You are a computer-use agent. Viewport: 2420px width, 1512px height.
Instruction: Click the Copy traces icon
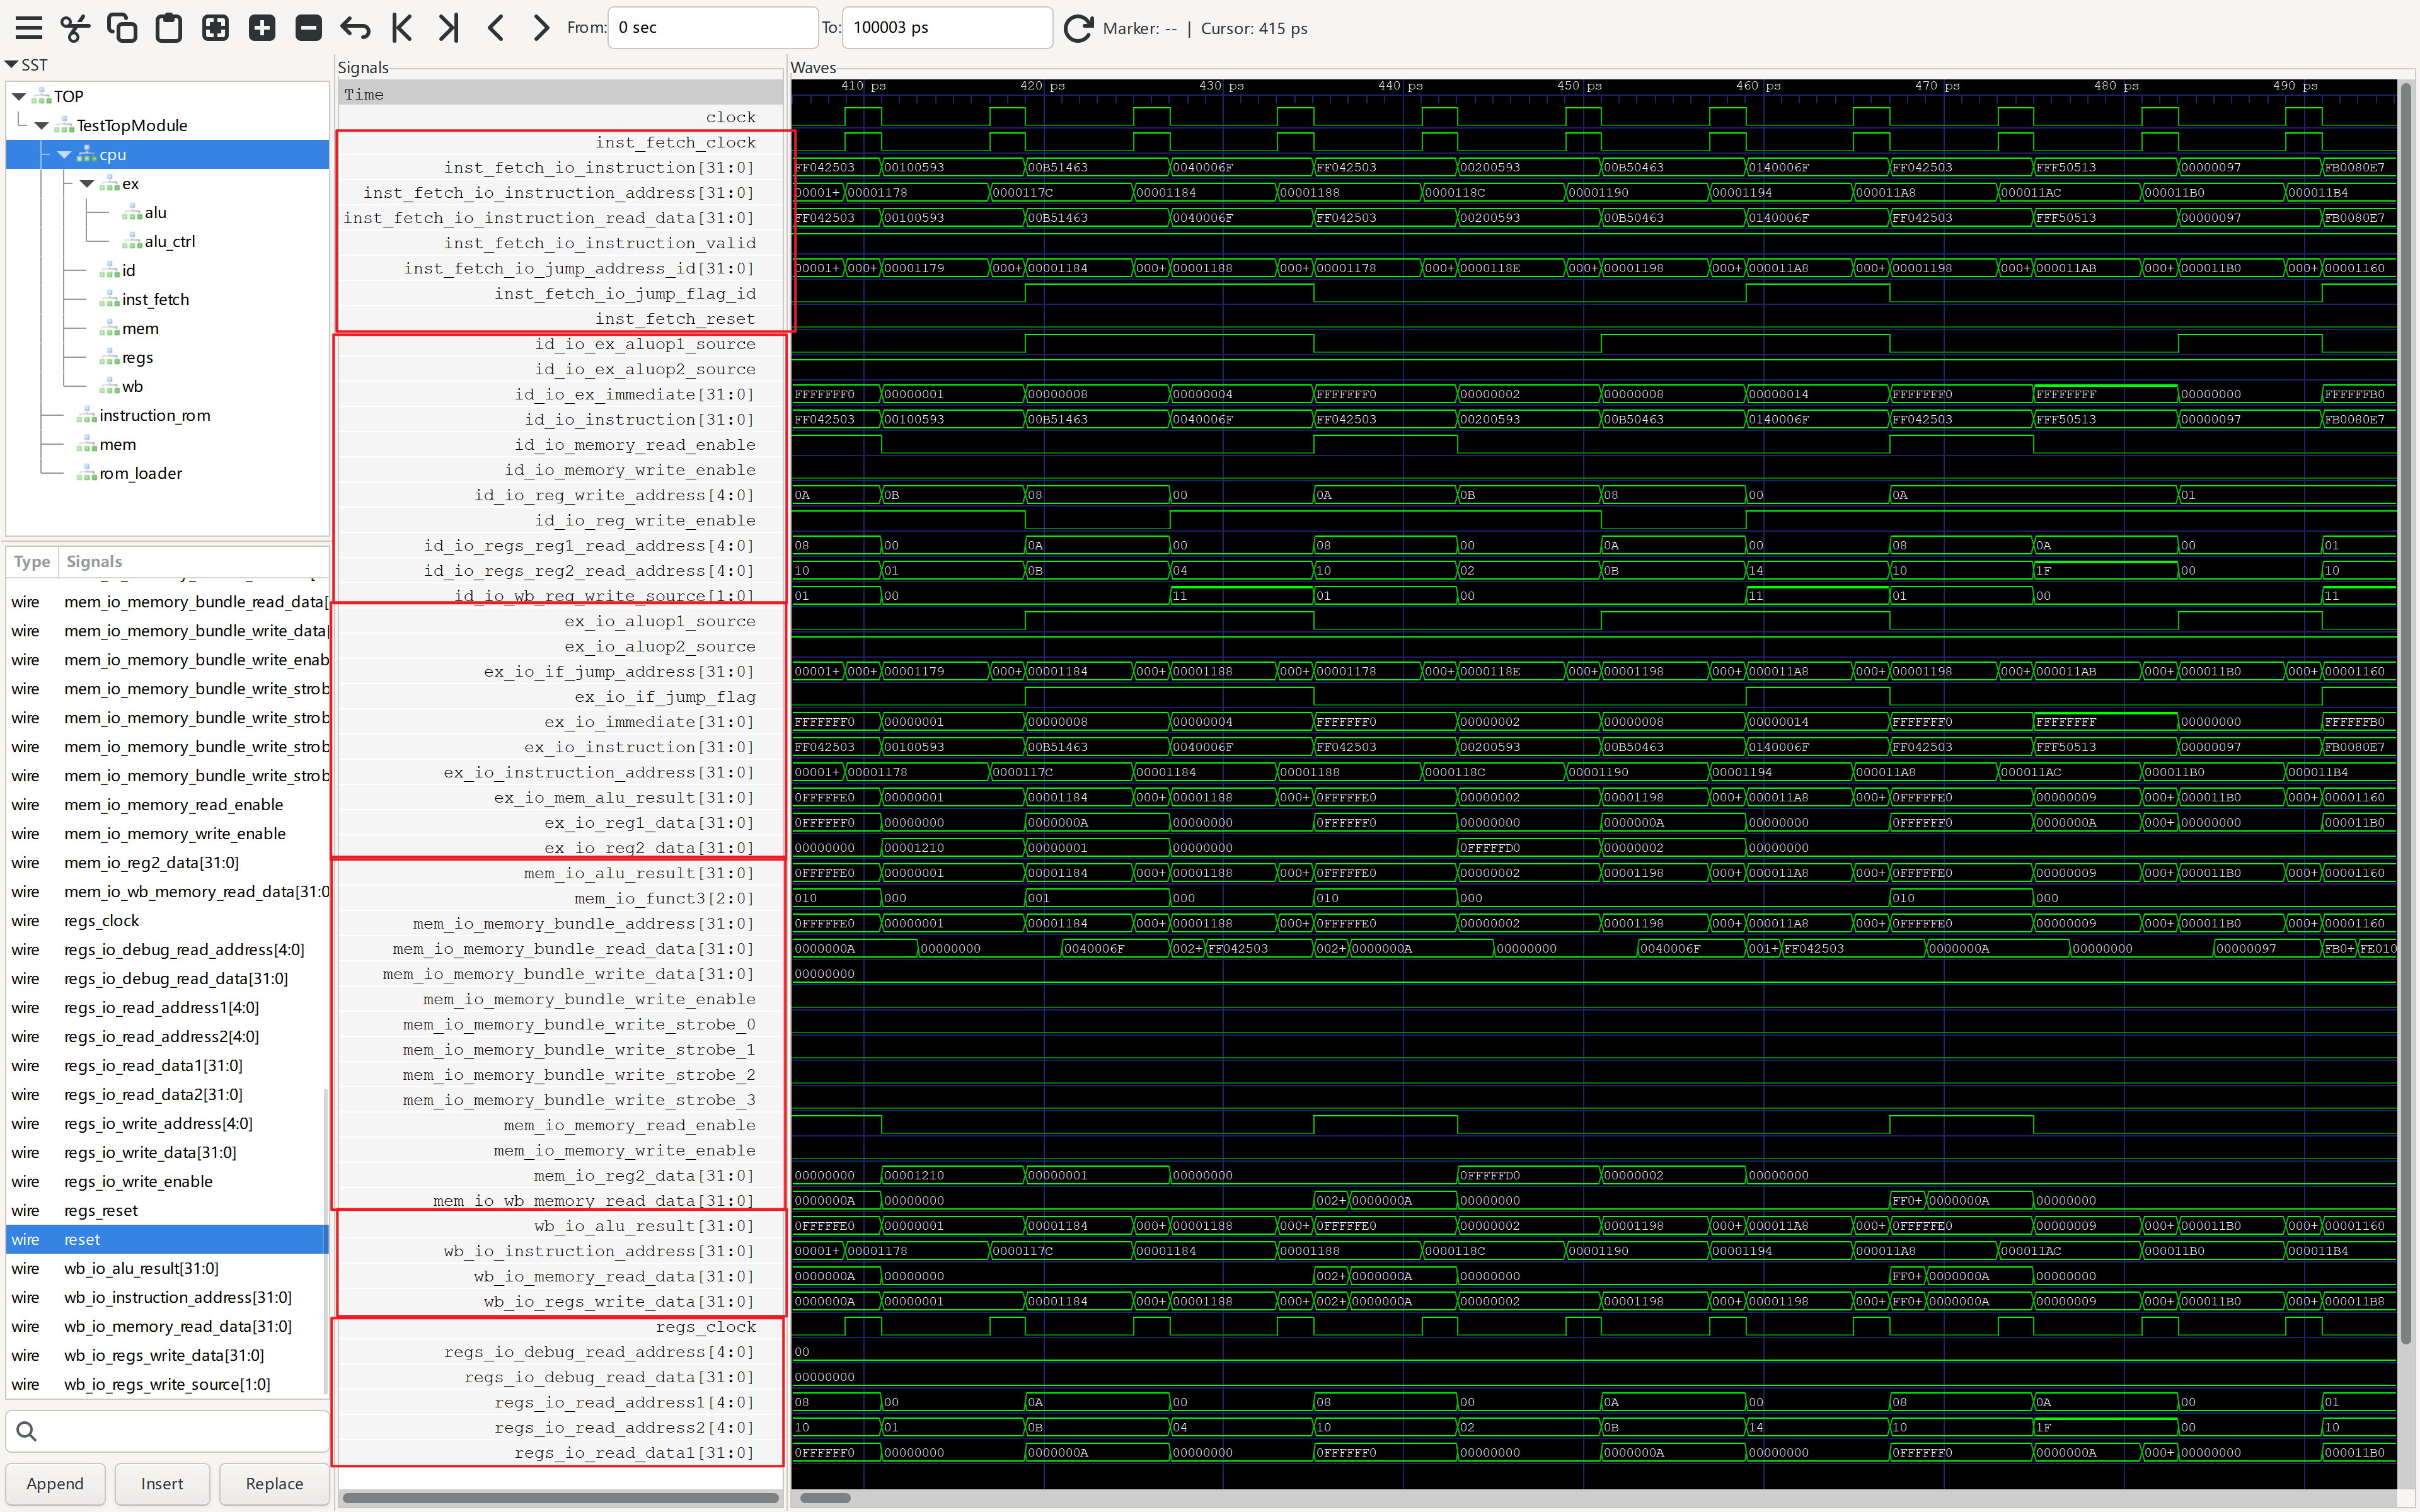click(122, 27)
